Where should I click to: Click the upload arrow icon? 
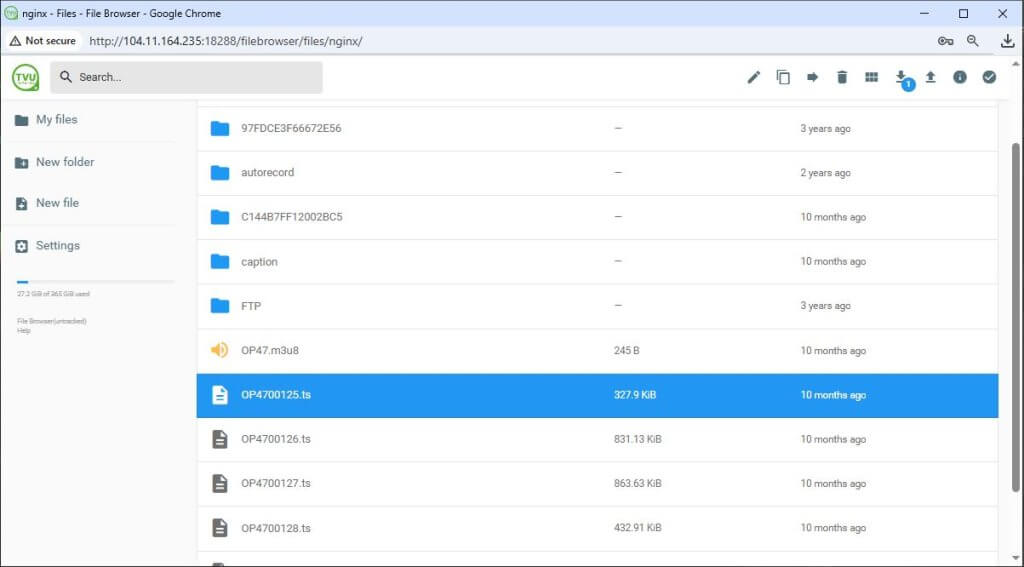931,77
